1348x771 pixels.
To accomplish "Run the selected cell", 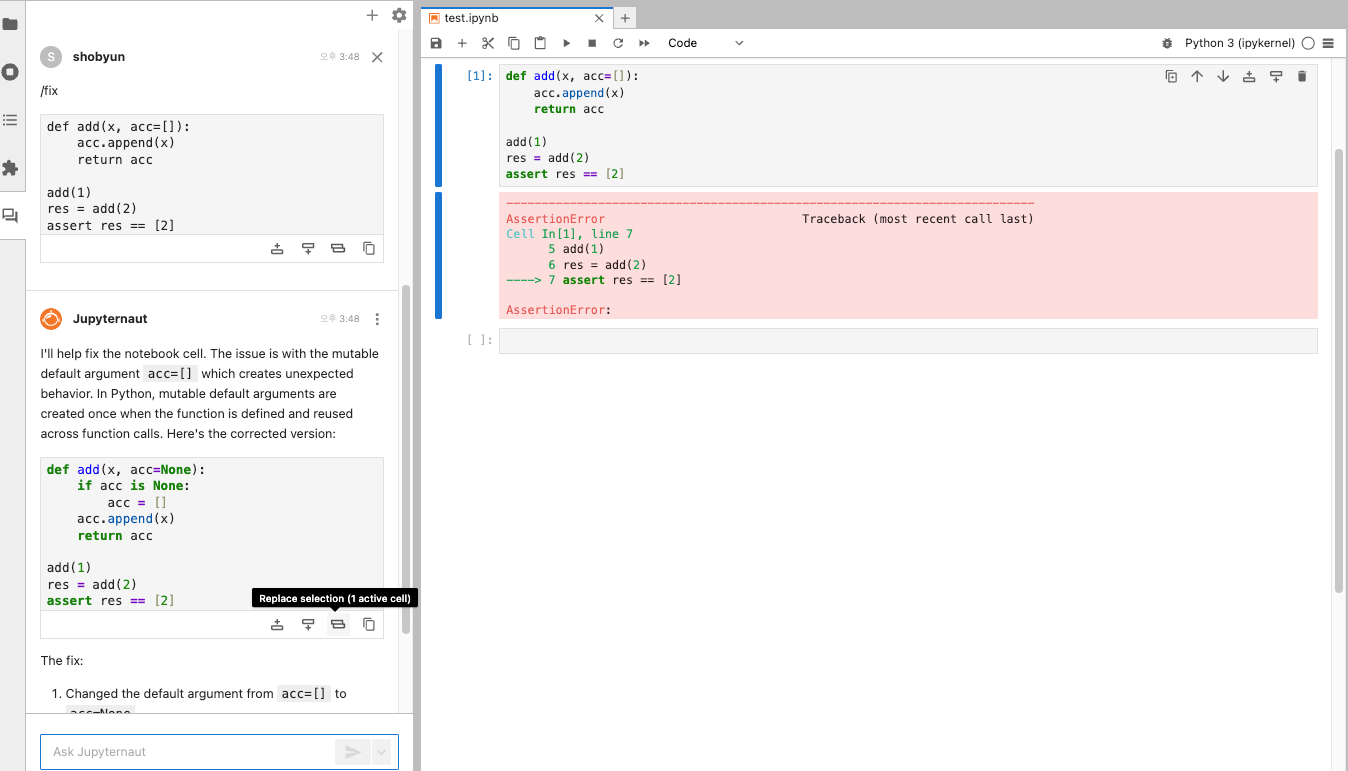I will [566, 43].
